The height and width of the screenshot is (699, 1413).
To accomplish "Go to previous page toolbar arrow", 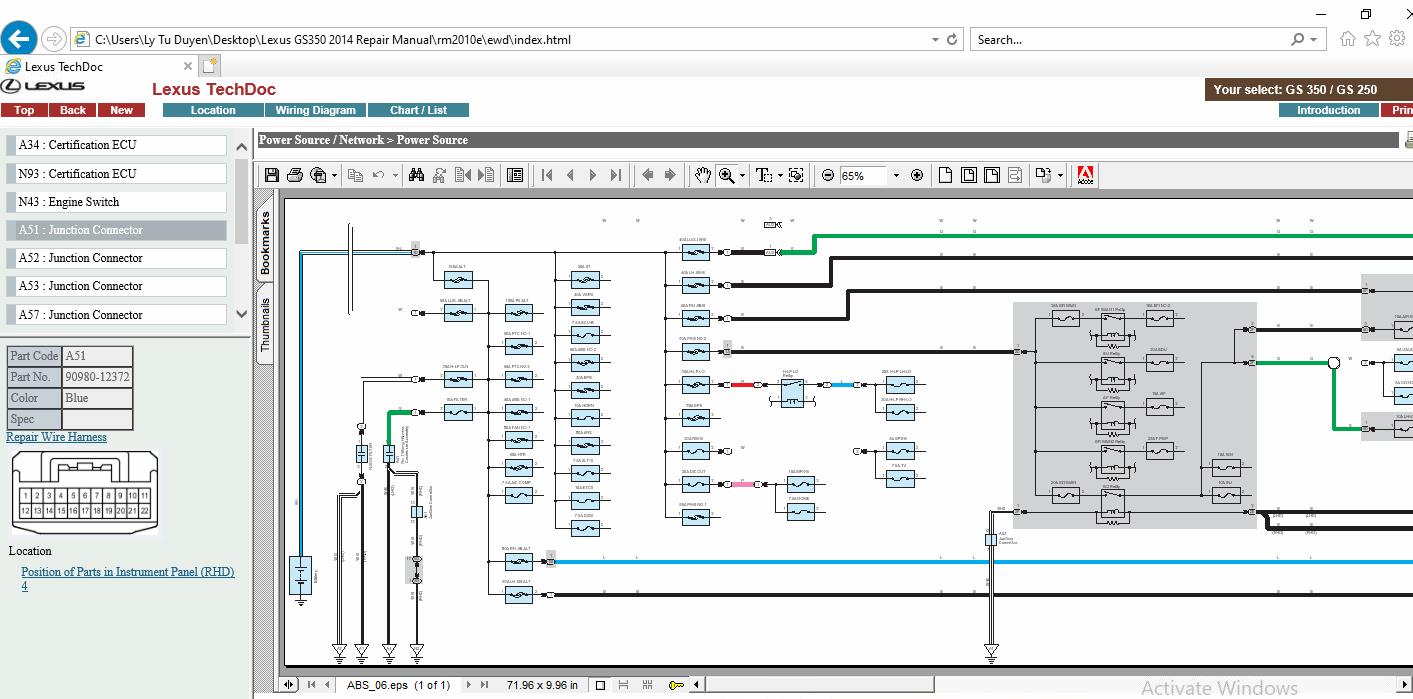I will [570, 175].
